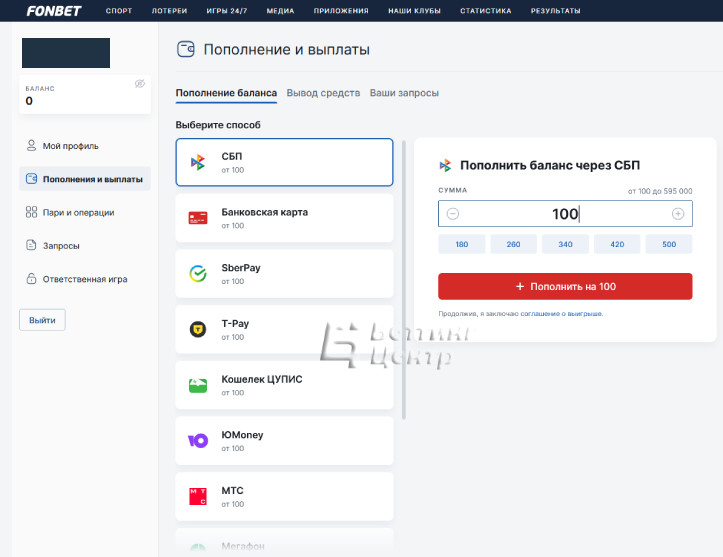
Task: Click the grid icon beside Пари и операции
Action: [x=31, y=212]
